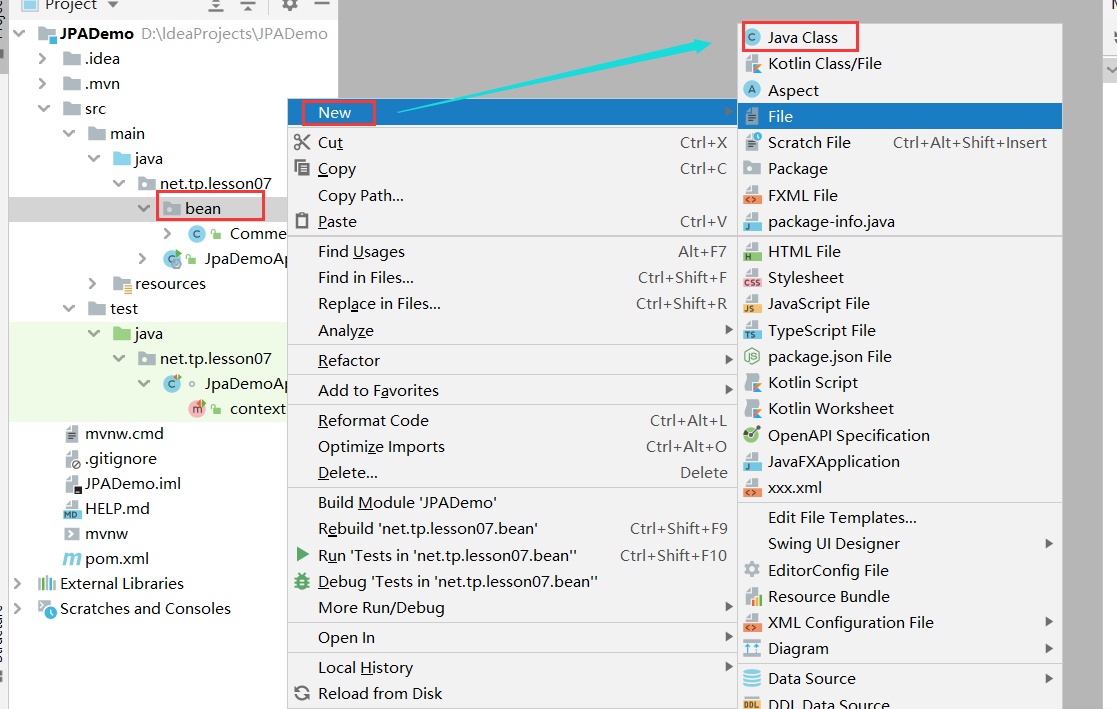Select the .gitignore file
Viewport: 1117px width, 709px height.
[x=120, y=459]
